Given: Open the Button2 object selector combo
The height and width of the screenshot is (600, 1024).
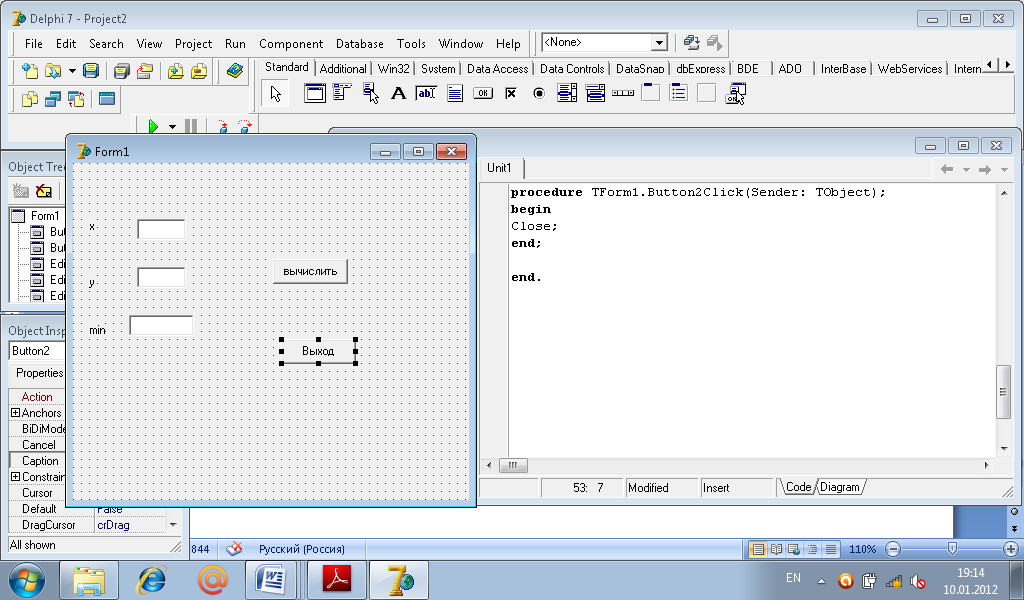Looking at the screenshot, I should click(37, 351).
